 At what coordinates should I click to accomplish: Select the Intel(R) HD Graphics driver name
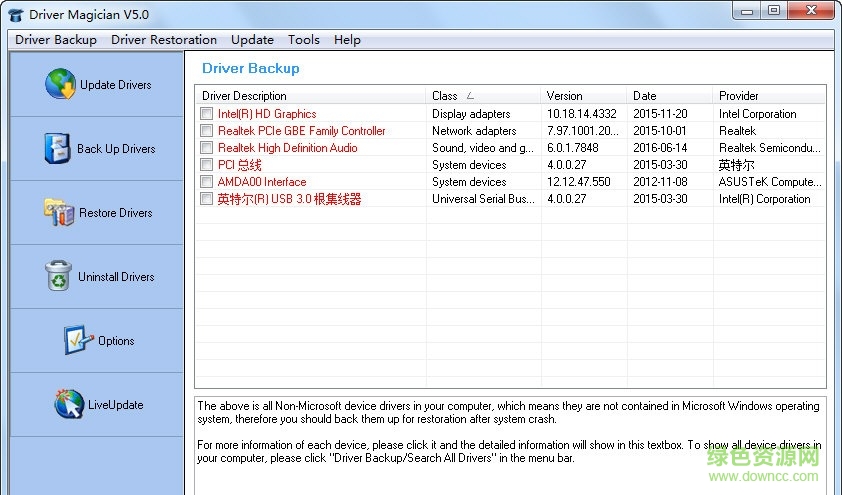tap(267, 114)
